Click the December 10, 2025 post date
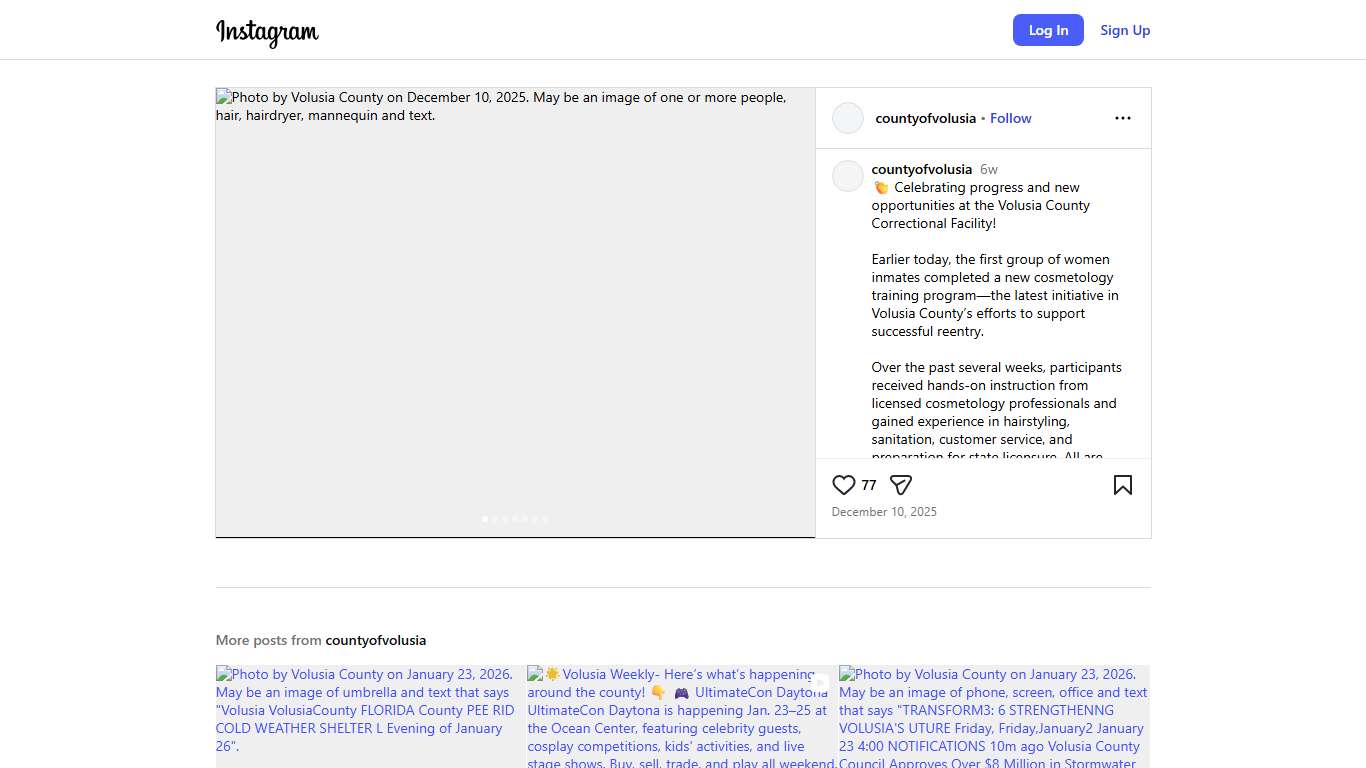 (x=884, y=512)
